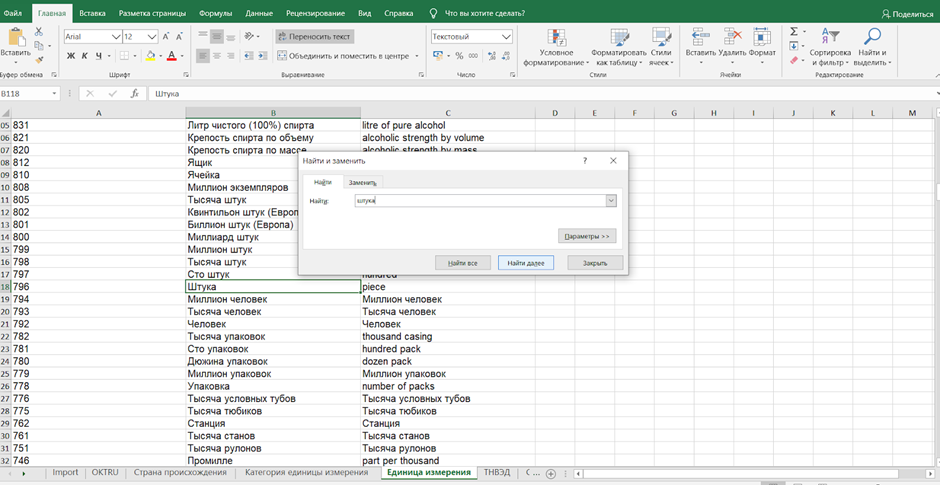The image size is (940, 485).
Task: Click the yellow fill color bucket
Action: [150, 56]
